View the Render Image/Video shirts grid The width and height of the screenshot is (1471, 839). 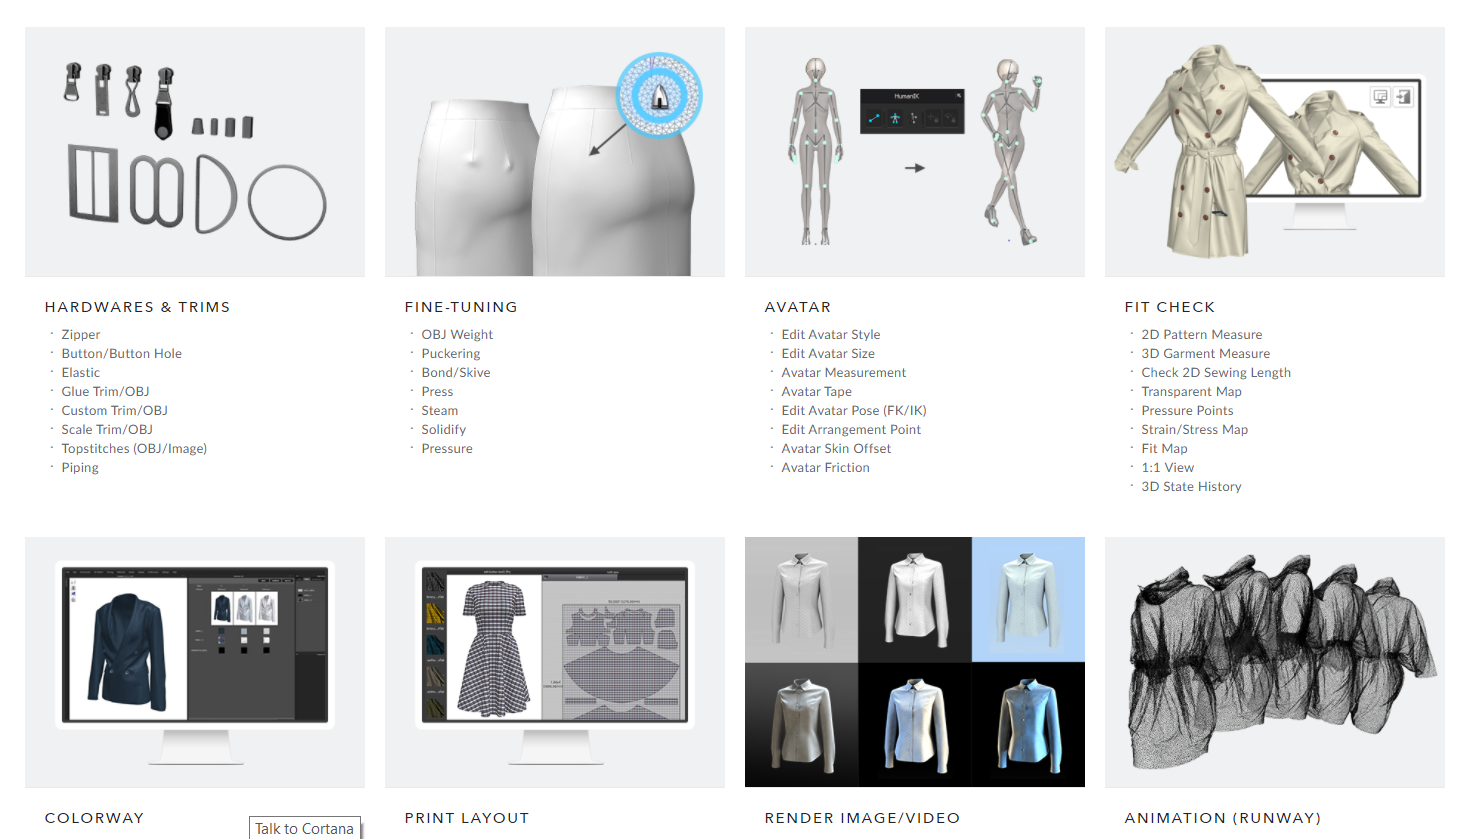(x=915, y=662)
